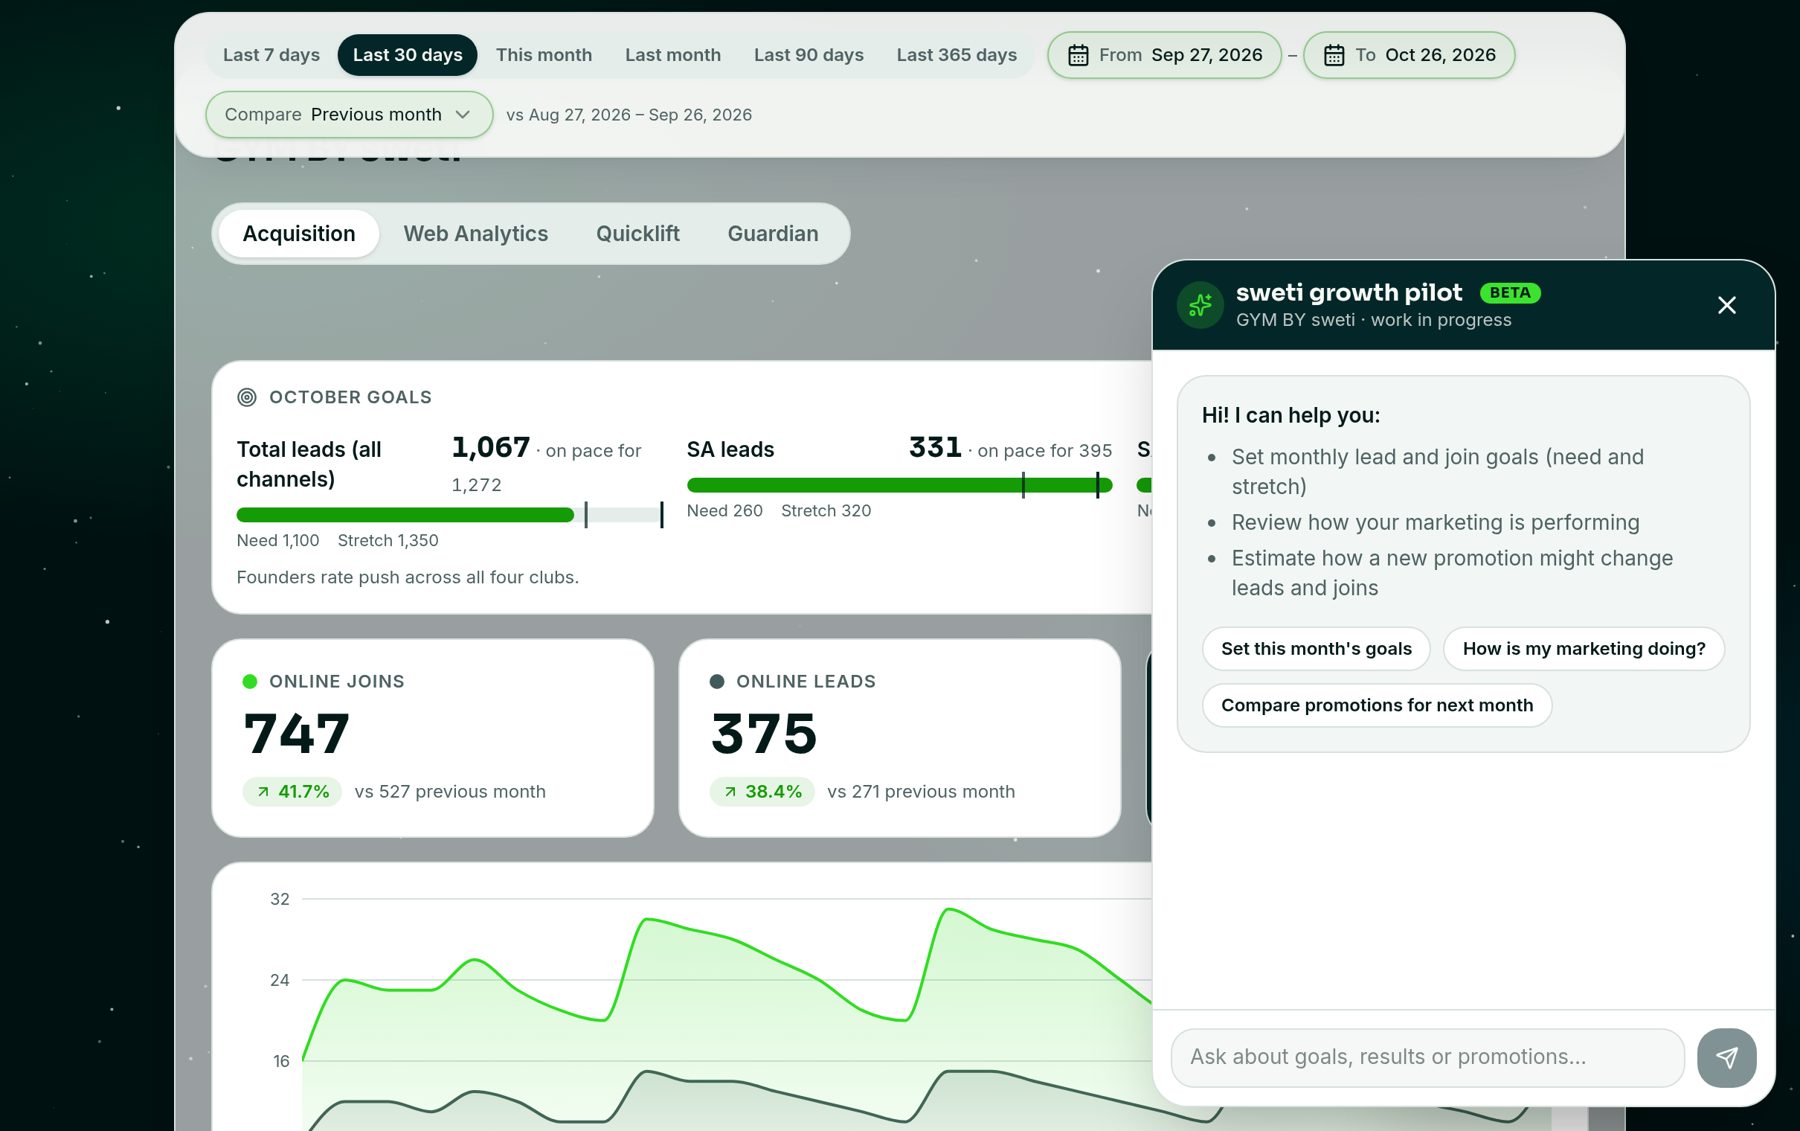The width and height of the screenshot is (1800, 1131).
Task: Click 'GYM BY sweti · work in progress' subtitle
Action: [x=1373, y=320]
